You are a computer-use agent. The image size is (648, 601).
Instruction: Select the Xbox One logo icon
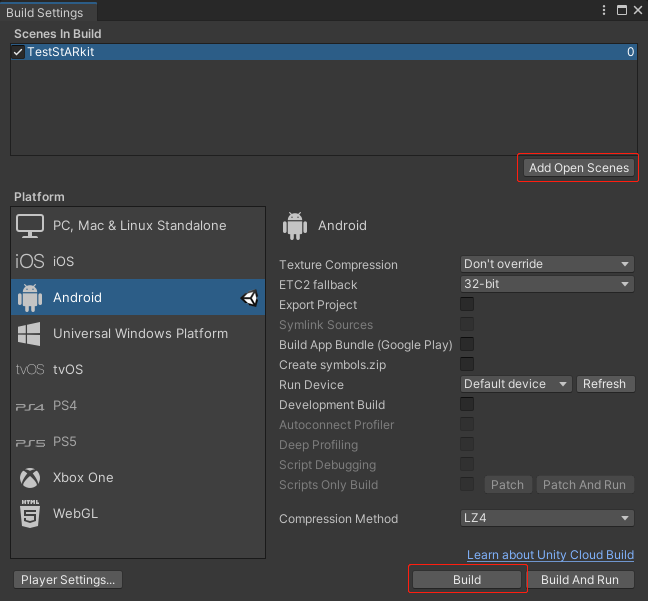(x=30, y=478)
